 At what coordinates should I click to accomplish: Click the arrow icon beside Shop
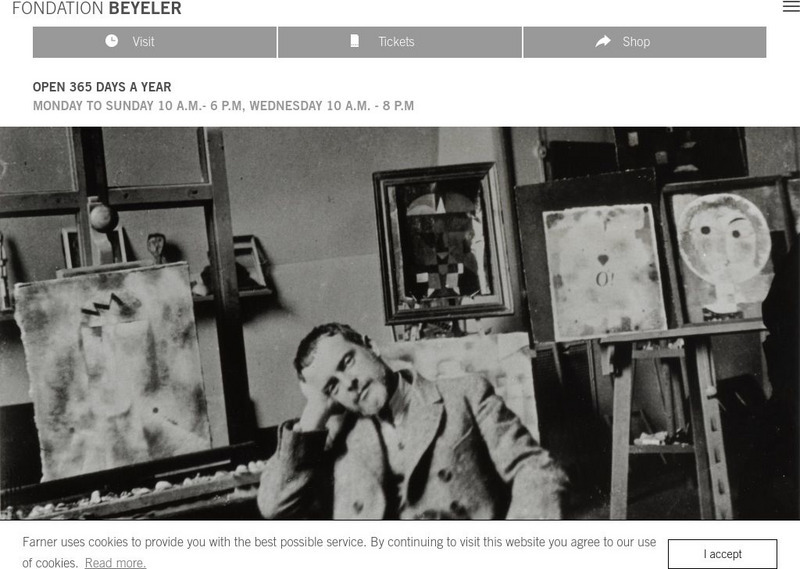603,41
